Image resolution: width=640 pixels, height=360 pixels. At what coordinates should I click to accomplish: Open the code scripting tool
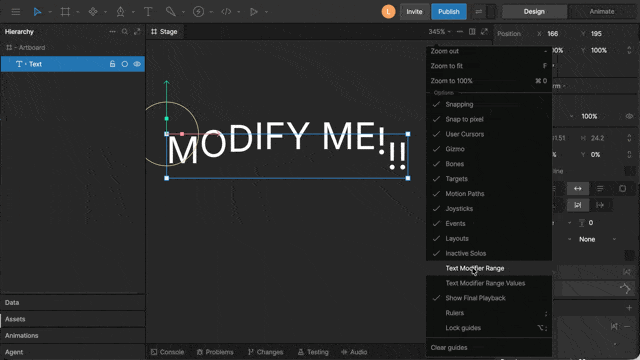tap(226, 11)
